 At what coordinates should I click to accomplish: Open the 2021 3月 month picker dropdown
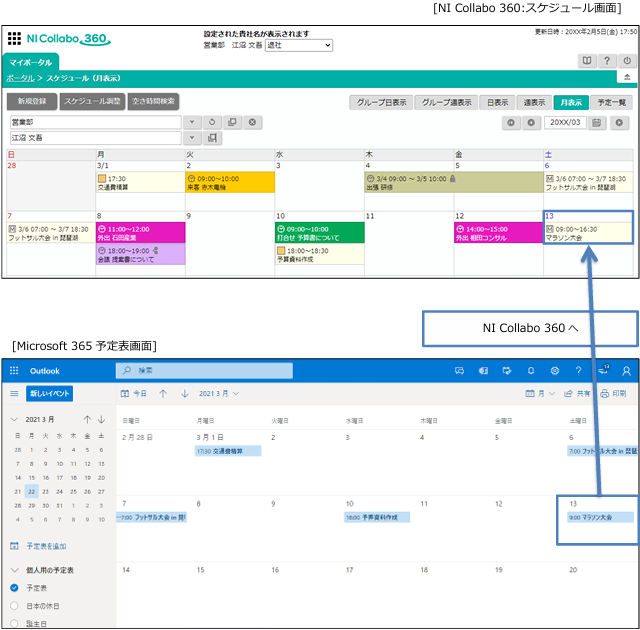tap(219, 393)
